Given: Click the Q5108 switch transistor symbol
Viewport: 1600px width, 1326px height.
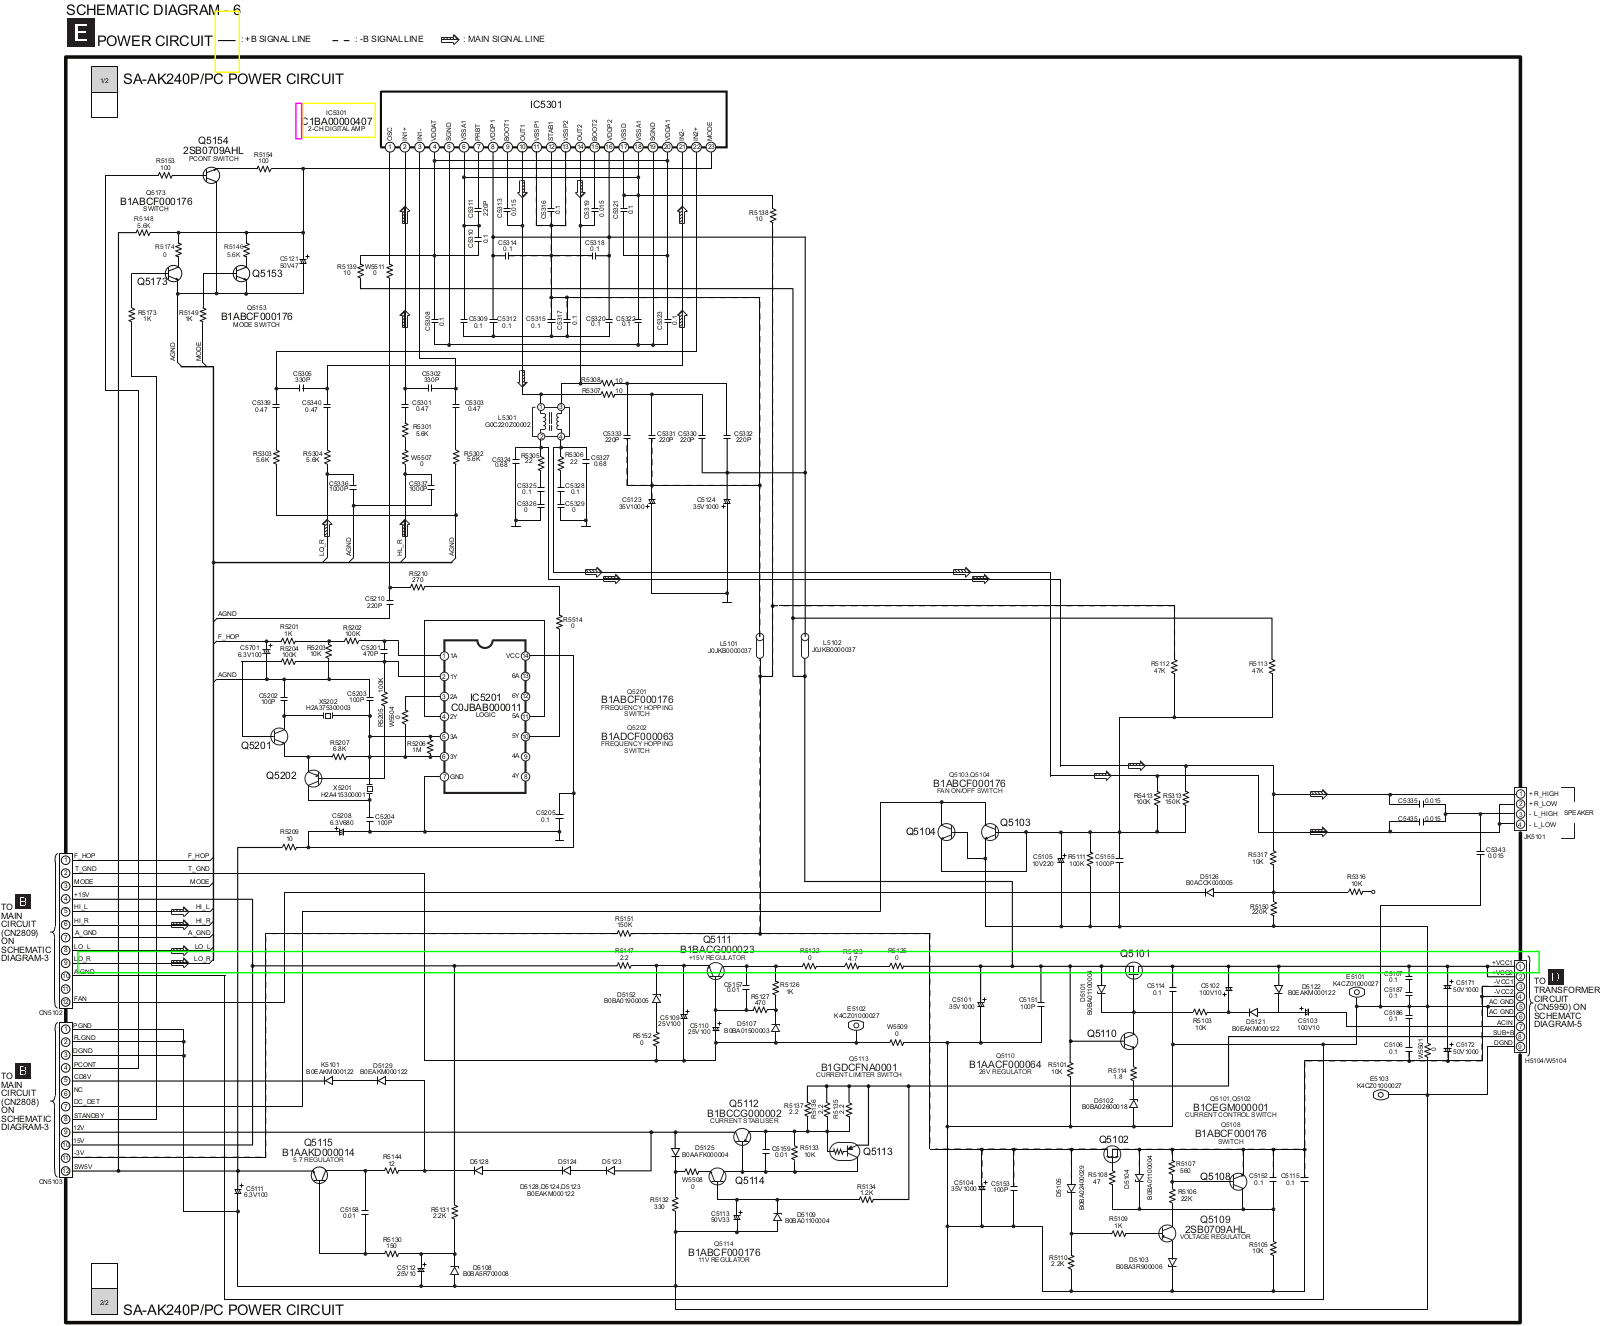Looking at the screenshot, I should click(x=1239, y=1181).
